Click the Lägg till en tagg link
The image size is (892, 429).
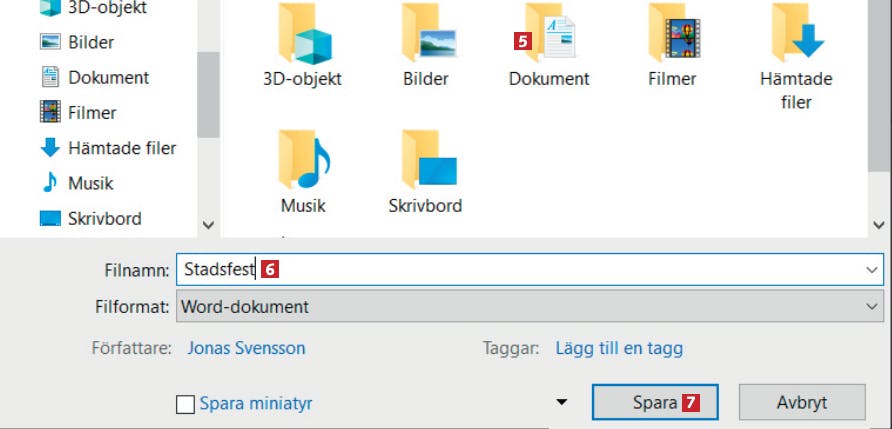(619, 349)
